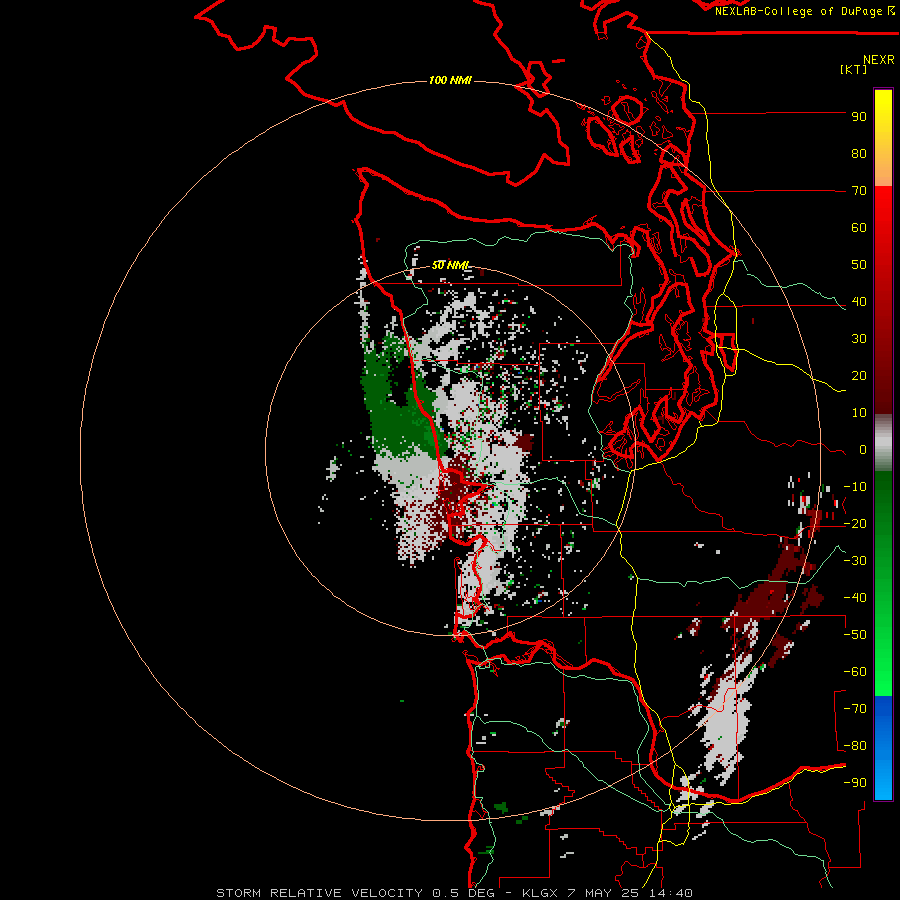Select the -90 value on the velocity scale

(x=855, y=783)
